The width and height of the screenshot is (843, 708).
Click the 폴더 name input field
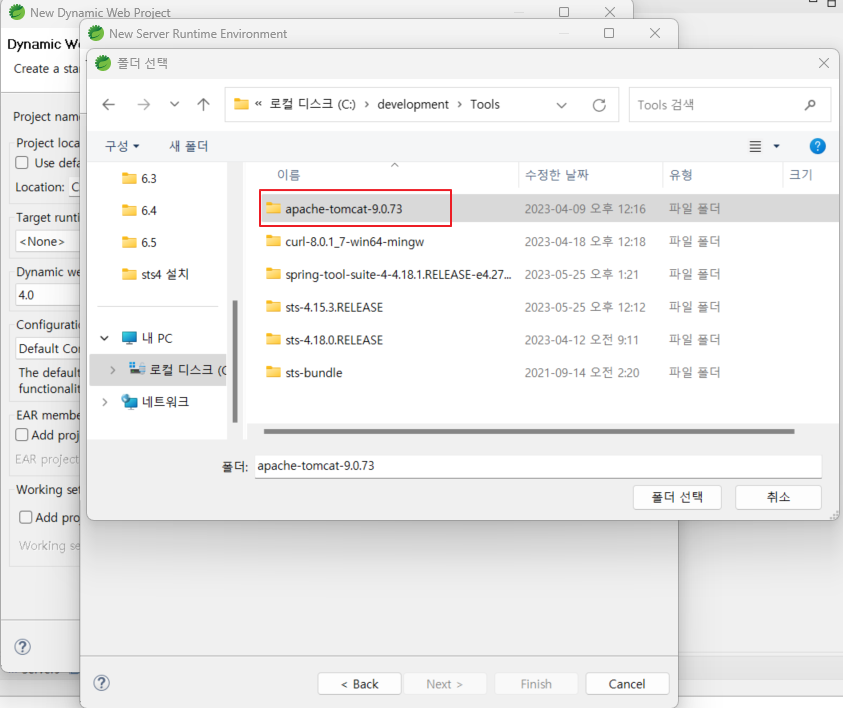click(538, 466)
